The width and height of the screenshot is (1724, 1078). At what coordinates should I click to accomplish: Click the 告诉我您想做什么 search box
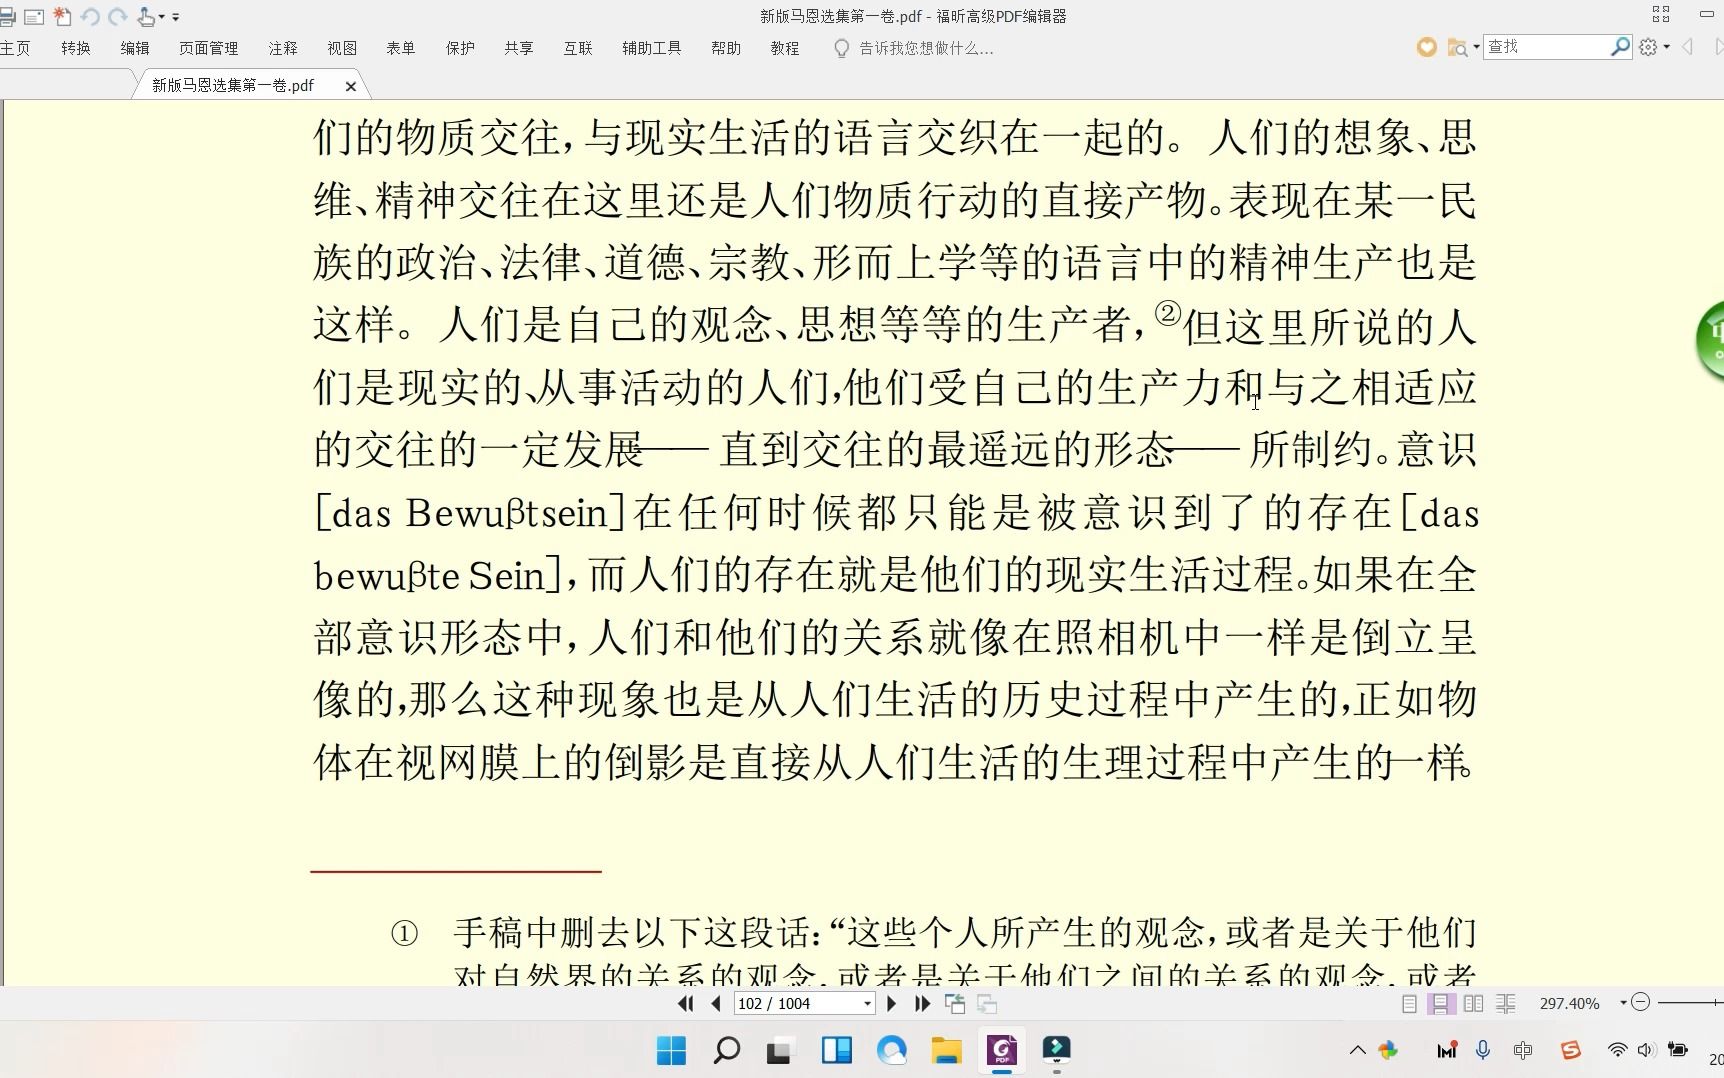914,48
